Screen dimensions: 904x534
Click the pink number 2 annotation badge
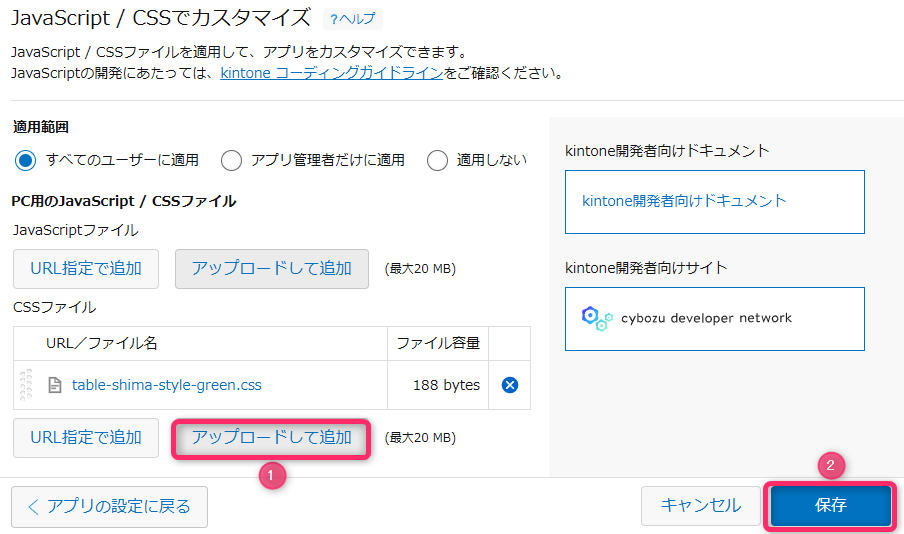click(832, 465)
